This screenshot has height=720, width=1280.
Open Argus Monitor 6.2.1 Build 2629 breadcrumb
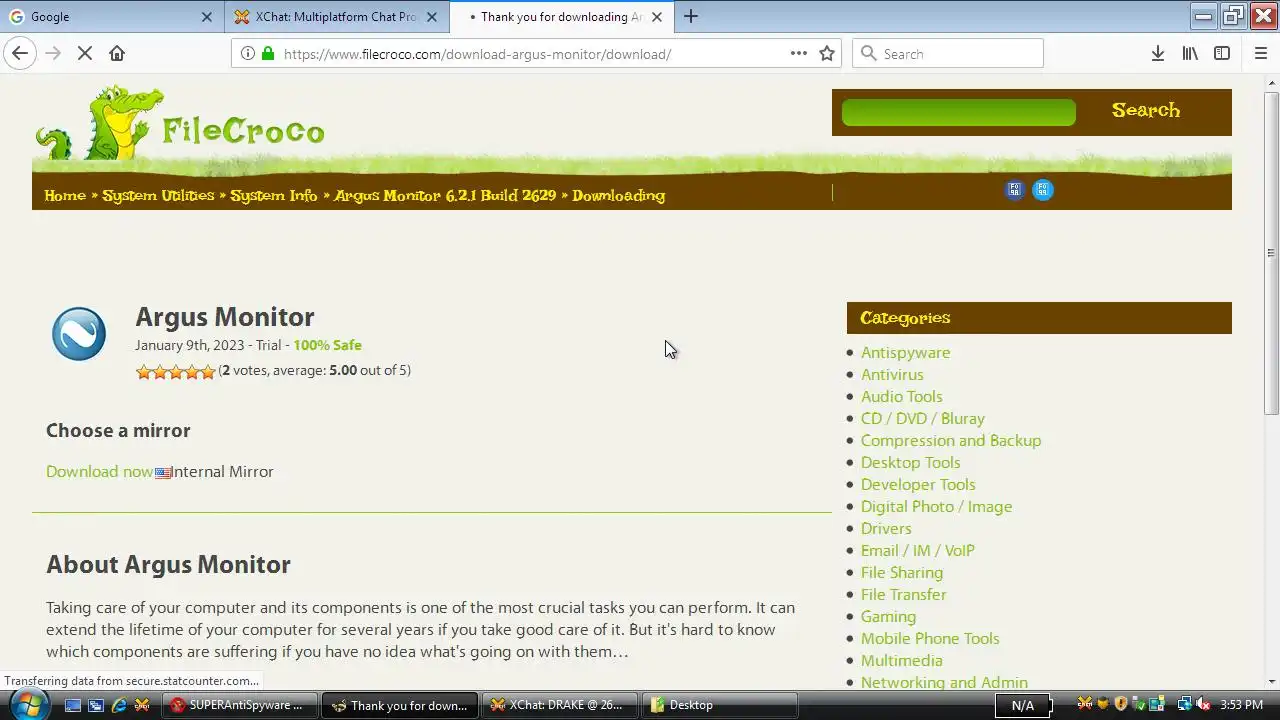pos(445,195)
